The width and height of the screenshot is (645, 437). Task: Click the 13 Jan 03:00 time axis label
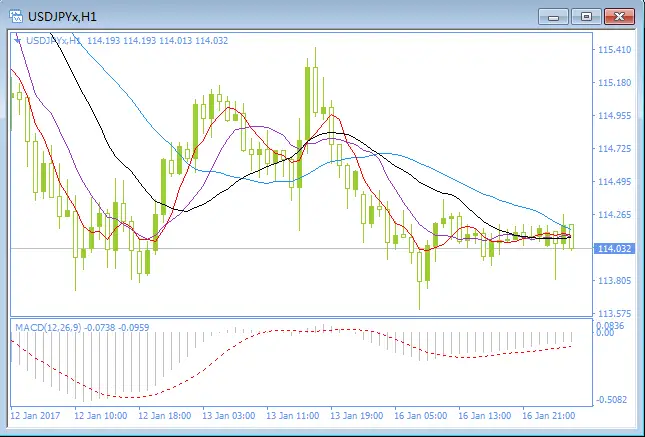(229, 416)
